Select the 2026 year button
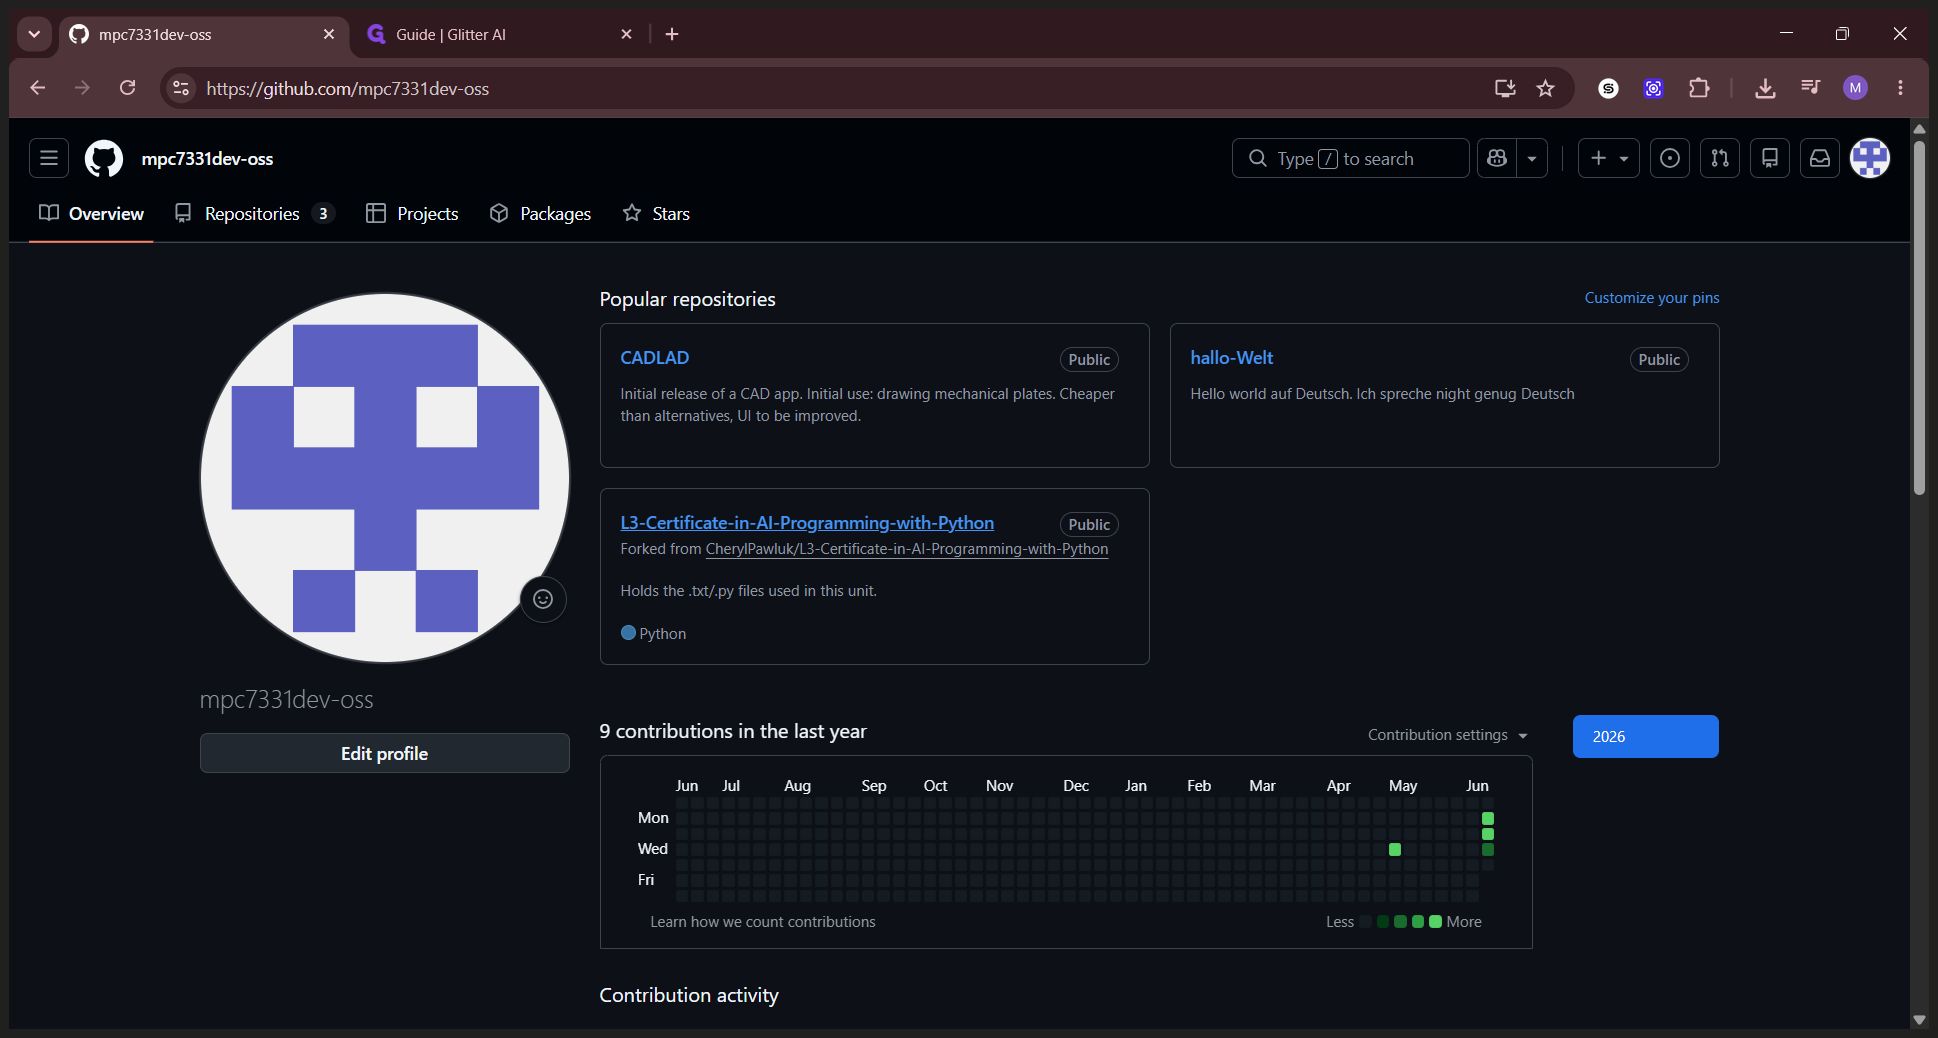This screenshot has width=1938, height=1038. (x=1646, y=736)
